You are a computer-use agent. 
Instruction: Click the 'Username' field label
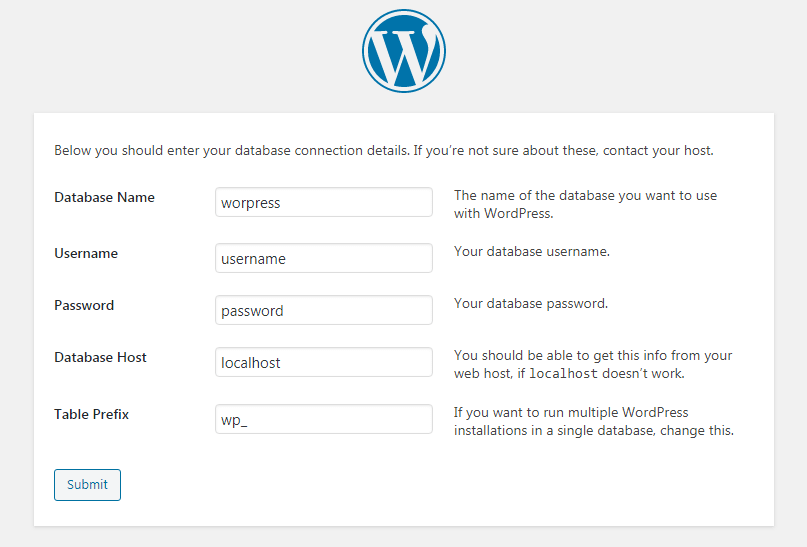(86, 253)
